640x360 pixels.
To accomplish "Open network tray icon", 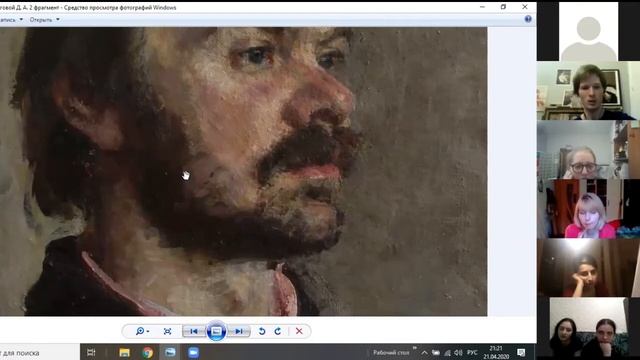I will tap(447, 353).
